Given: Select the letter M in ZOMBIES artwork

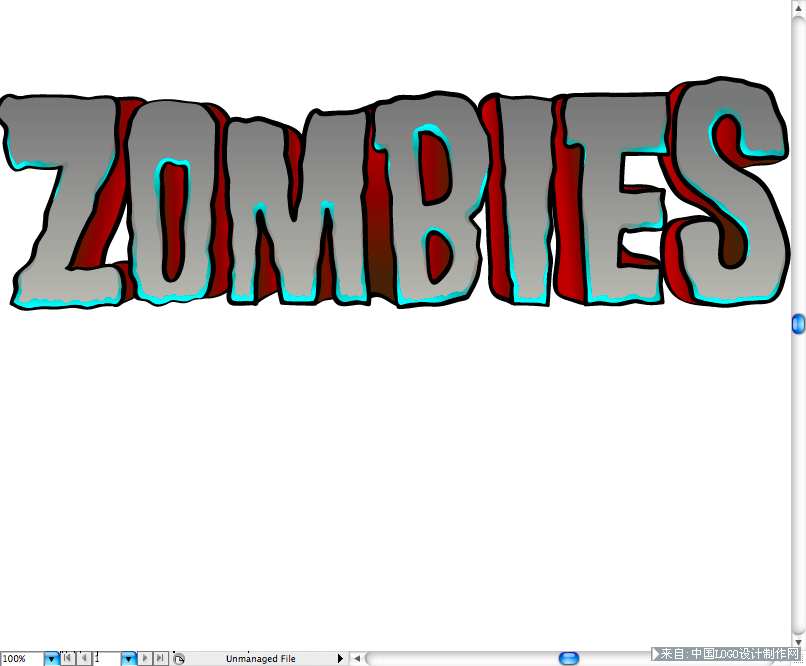Looking at the screenshot, I should [298, 208].
